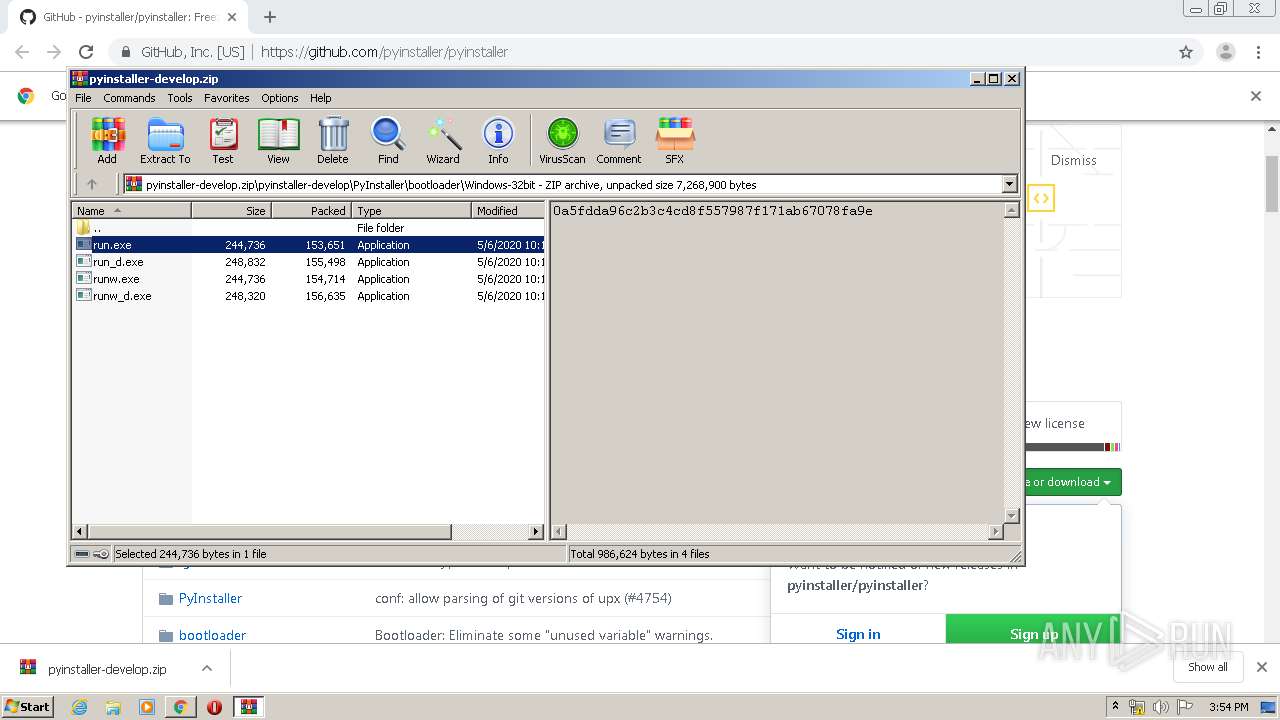Open download item options chevron

(x=207, y=668)
